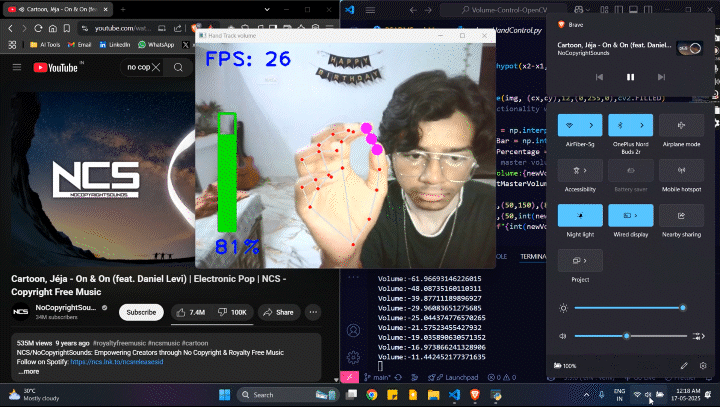Image resolution: width=720 pixels, height=407 pixels.
Task: Open all settings gear in quick settings
Action: [703, 366]
